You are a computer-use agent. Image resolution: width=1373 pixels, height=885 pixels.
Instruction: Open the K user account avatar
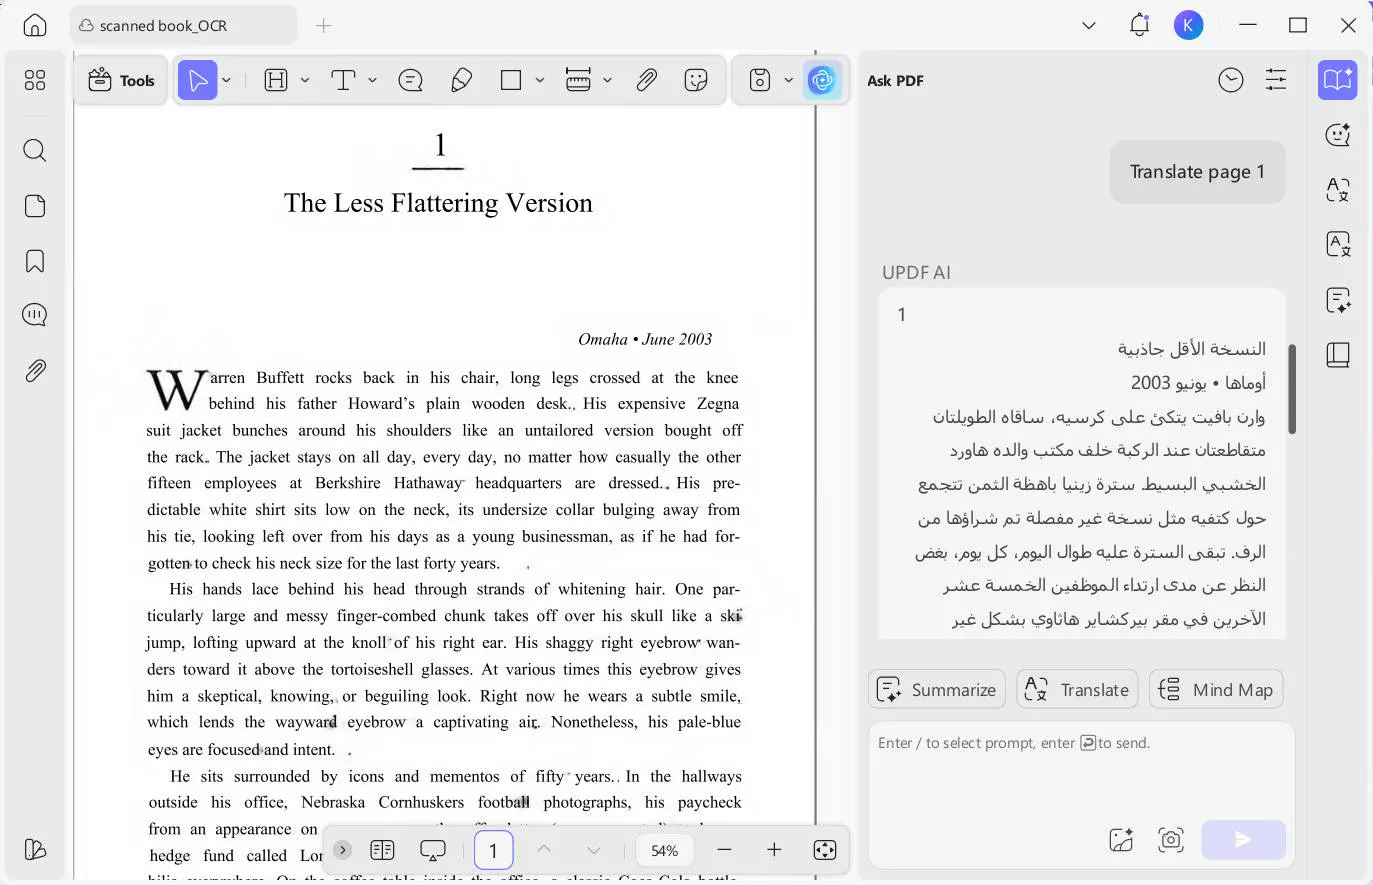(x=1188, y=25)
